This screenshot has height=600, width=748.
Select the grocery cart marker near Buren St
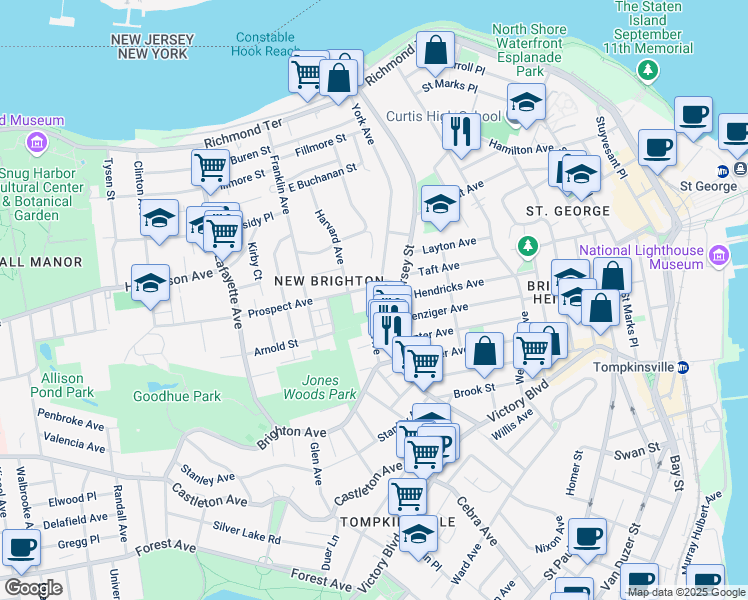pyautogui.click(x=210, y=168)
